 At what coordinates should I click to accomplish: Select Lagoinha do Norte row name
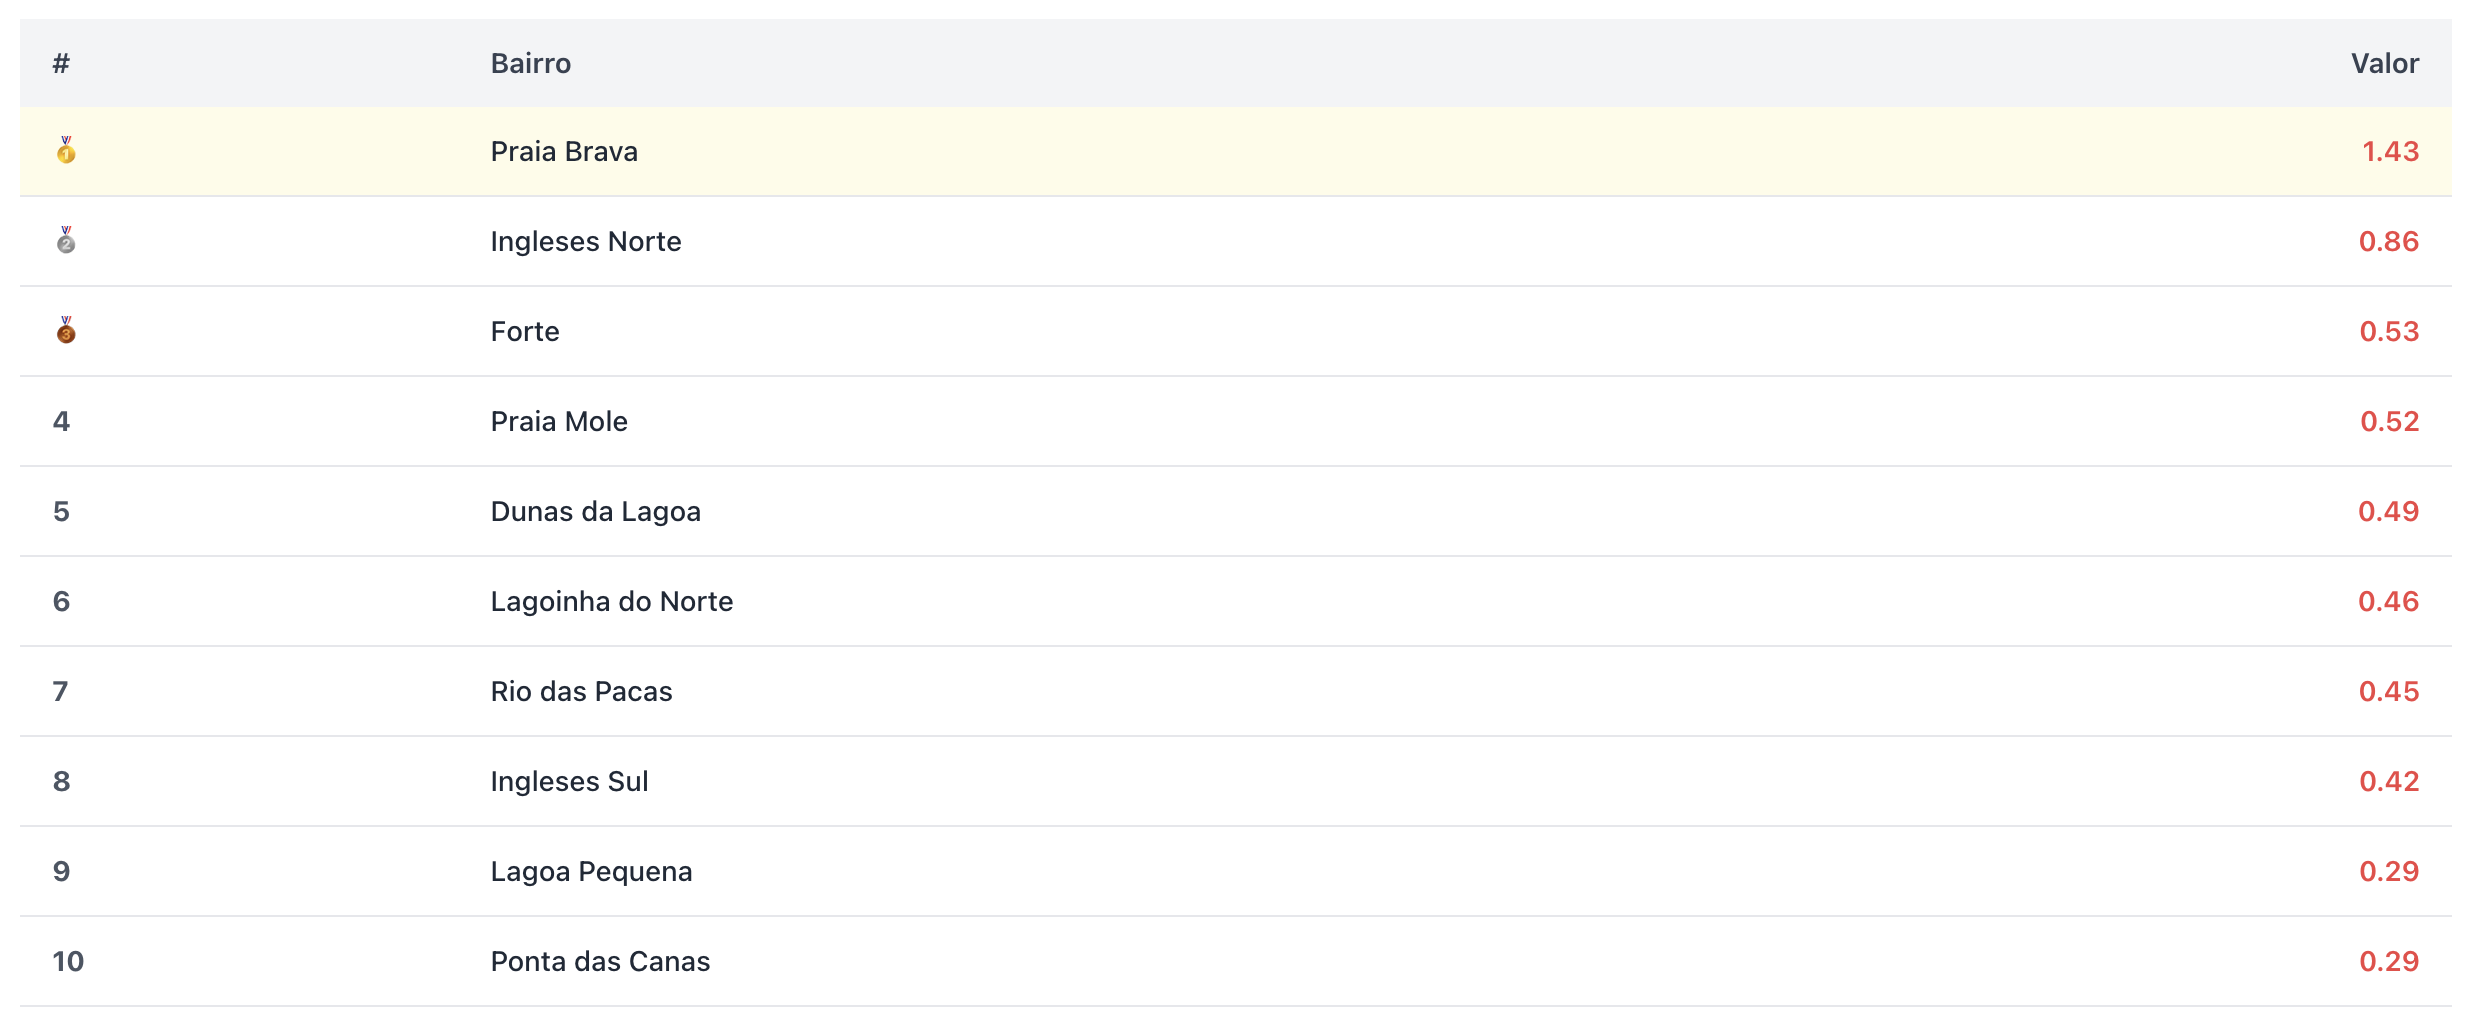[611, 602]
